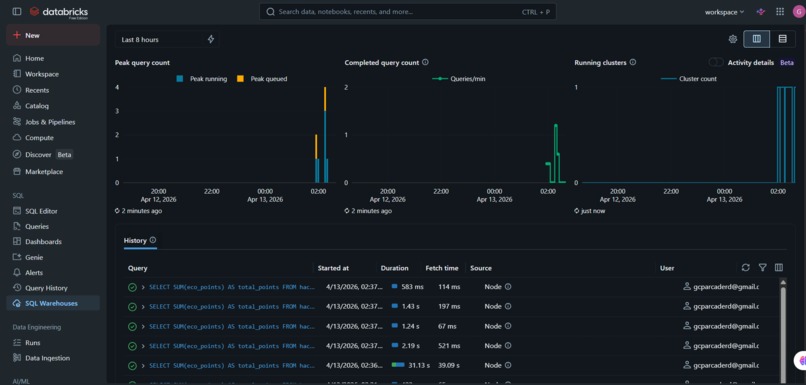Open Query History in the sidebar

point(53,288)
